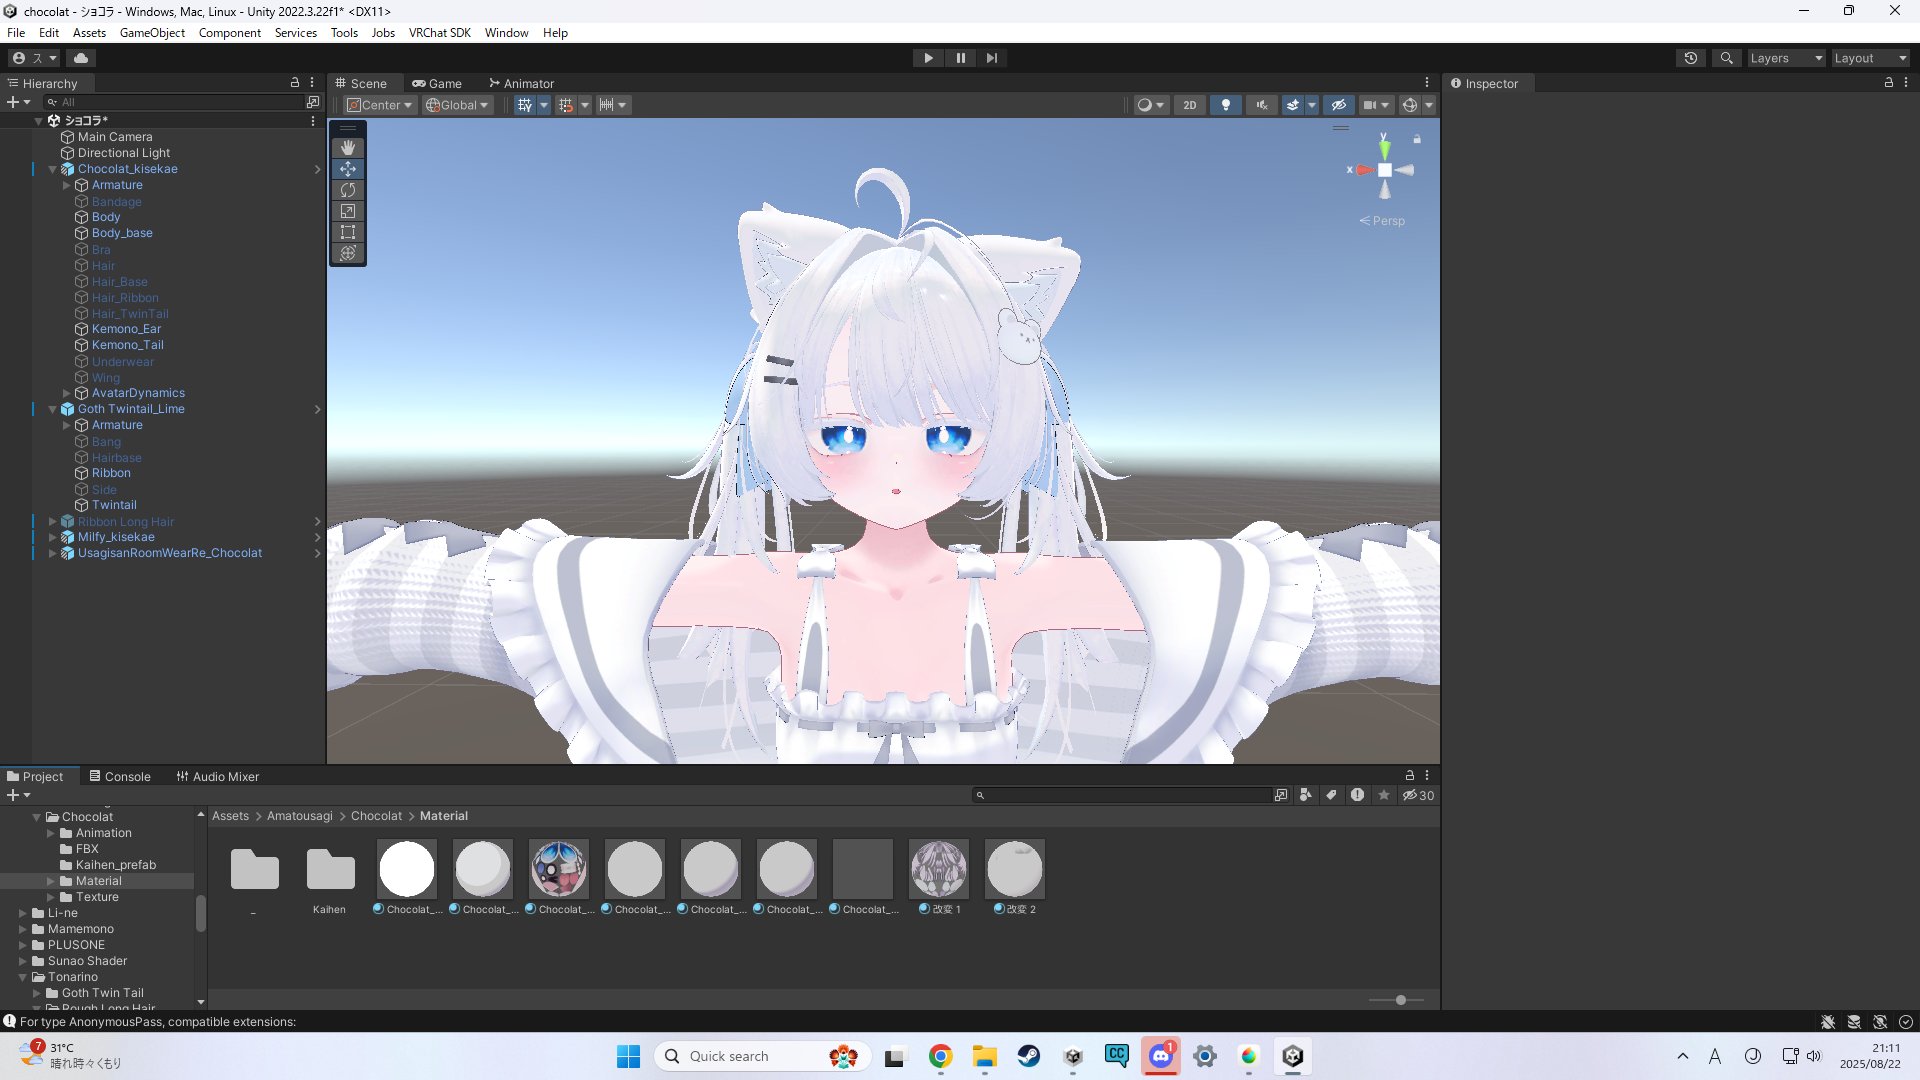Open the Undo History icon

click(x=1691, y=58)
